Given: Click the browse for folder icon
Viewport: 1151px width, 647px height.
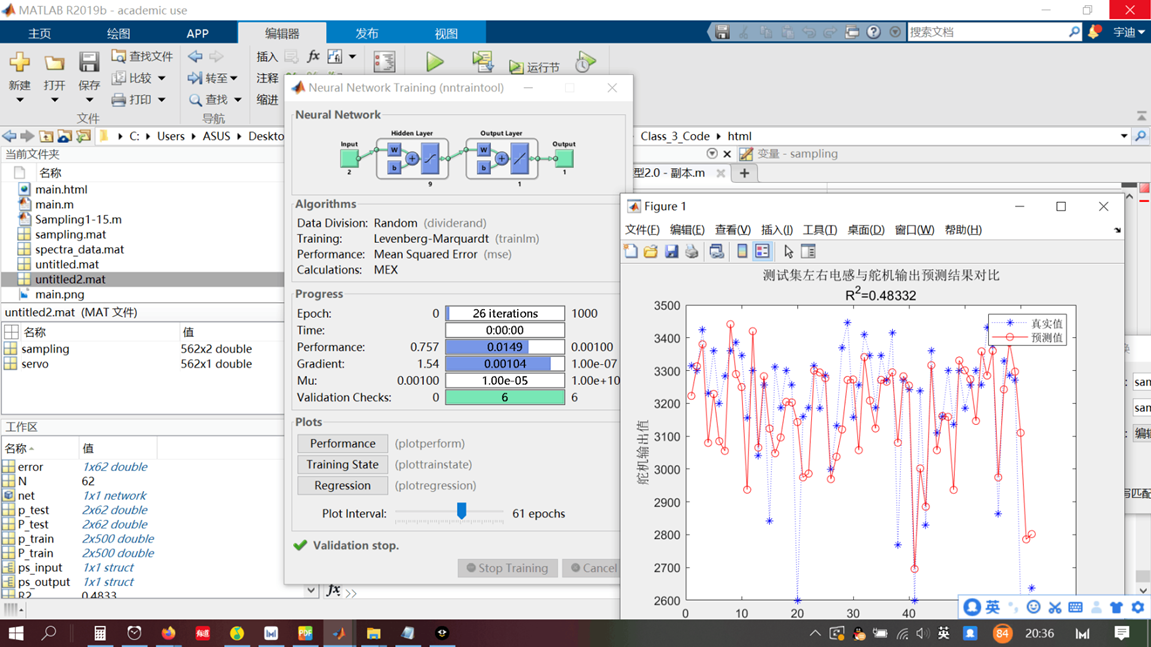Looking at the screenshot, I should [x=65, y=136].
